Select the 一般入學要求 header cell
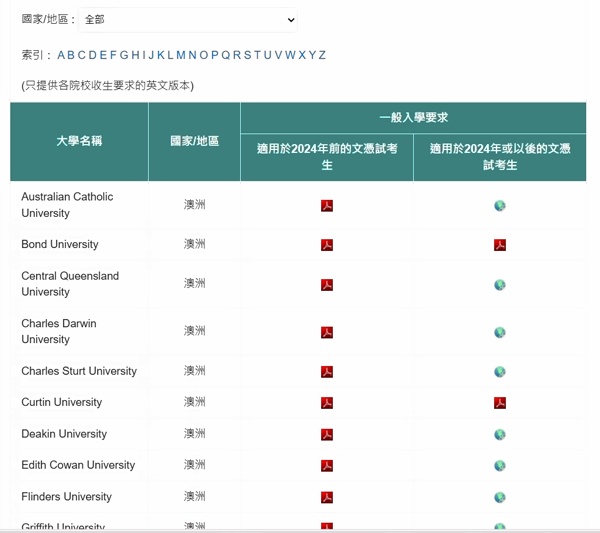600x533 pixels. (x=413, y=118)
